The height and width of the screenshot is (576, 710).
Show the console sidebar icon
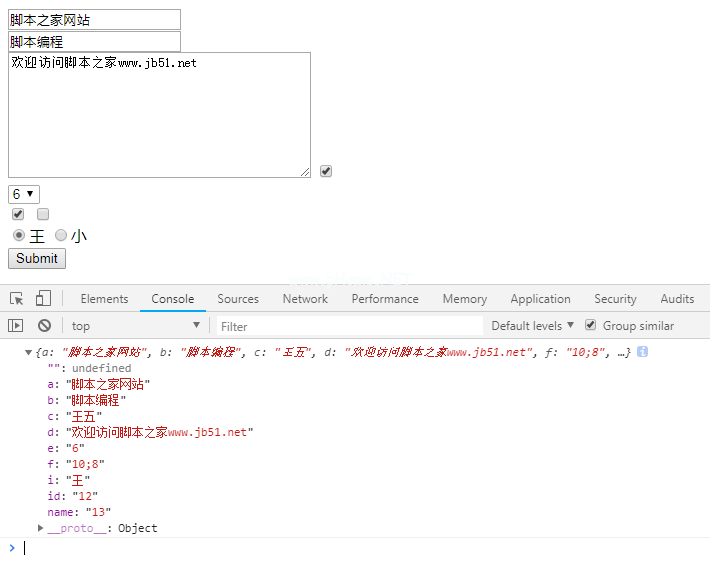pos(16,326)
